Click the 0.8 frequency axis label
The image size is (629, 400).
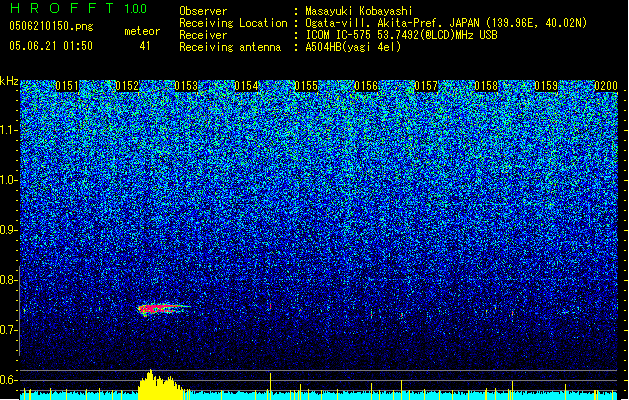coord(8,280)
